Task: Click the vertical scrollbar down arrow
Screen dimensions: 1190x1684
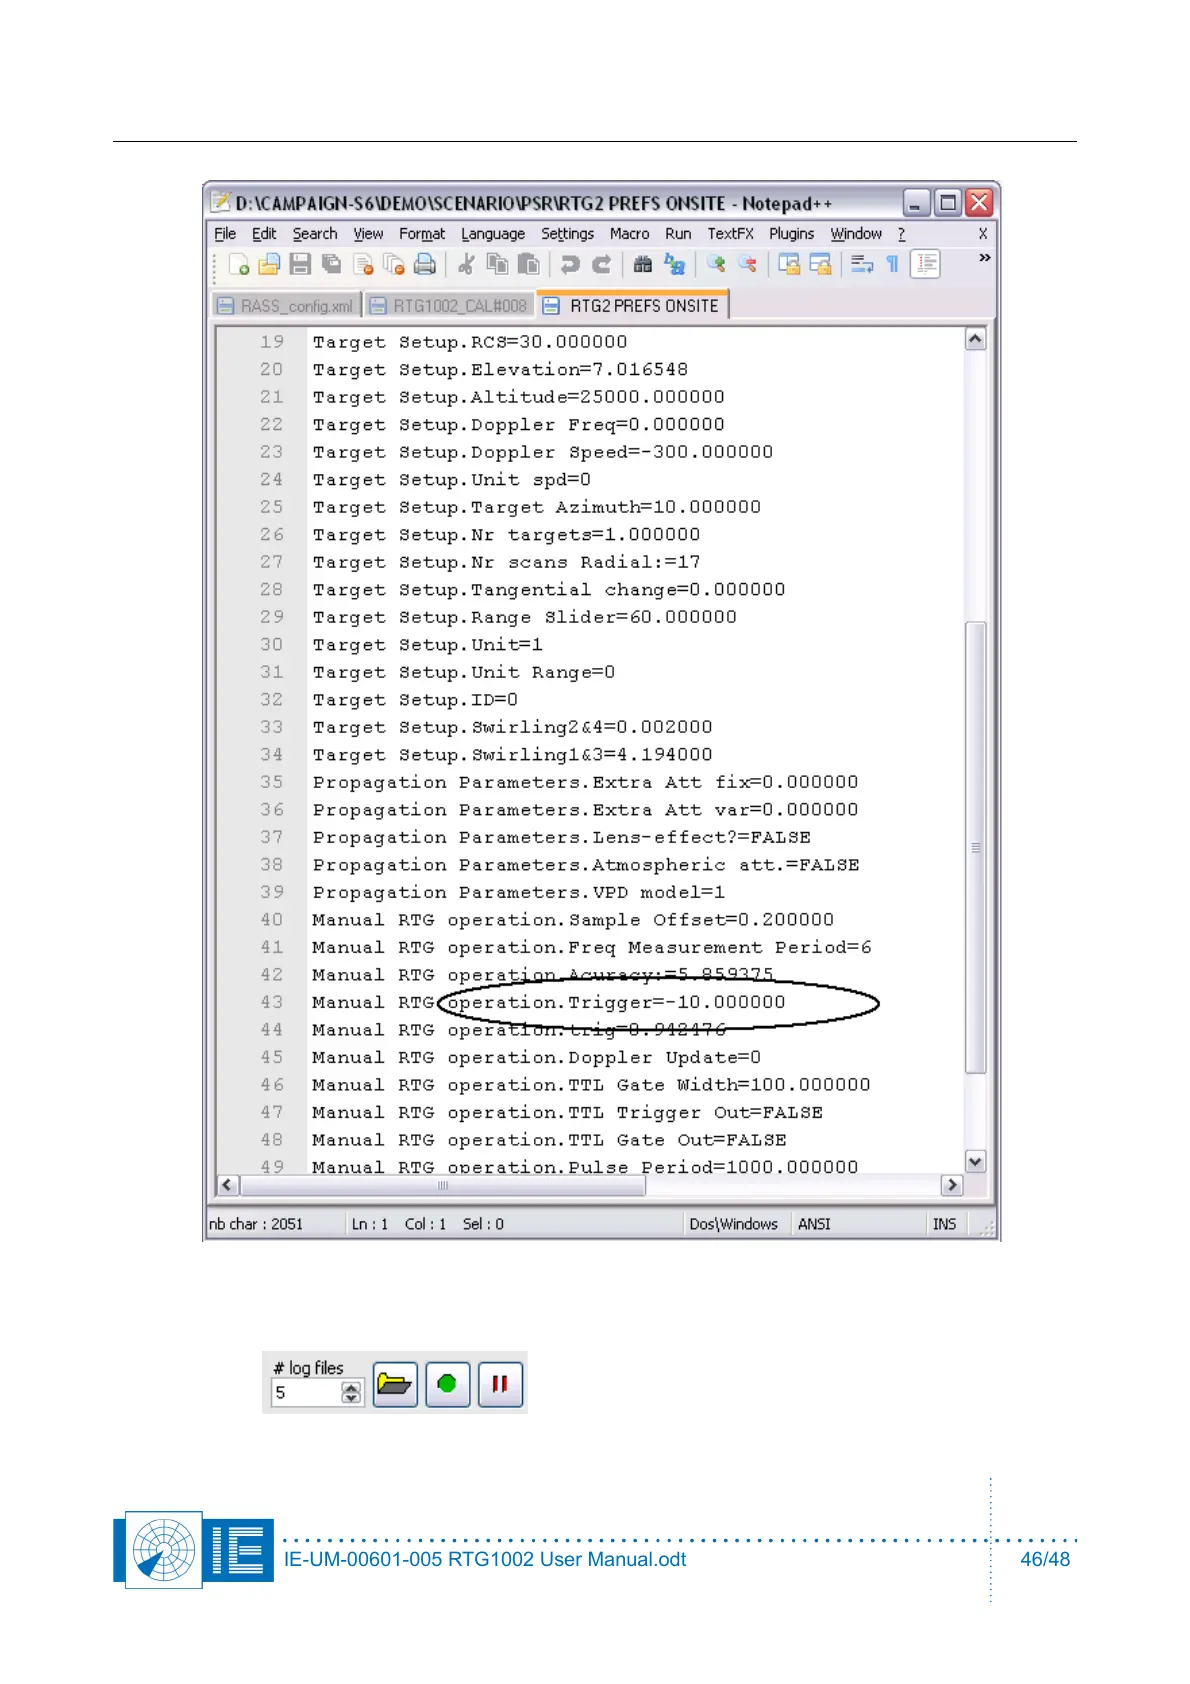Action: click(975, 1161)
